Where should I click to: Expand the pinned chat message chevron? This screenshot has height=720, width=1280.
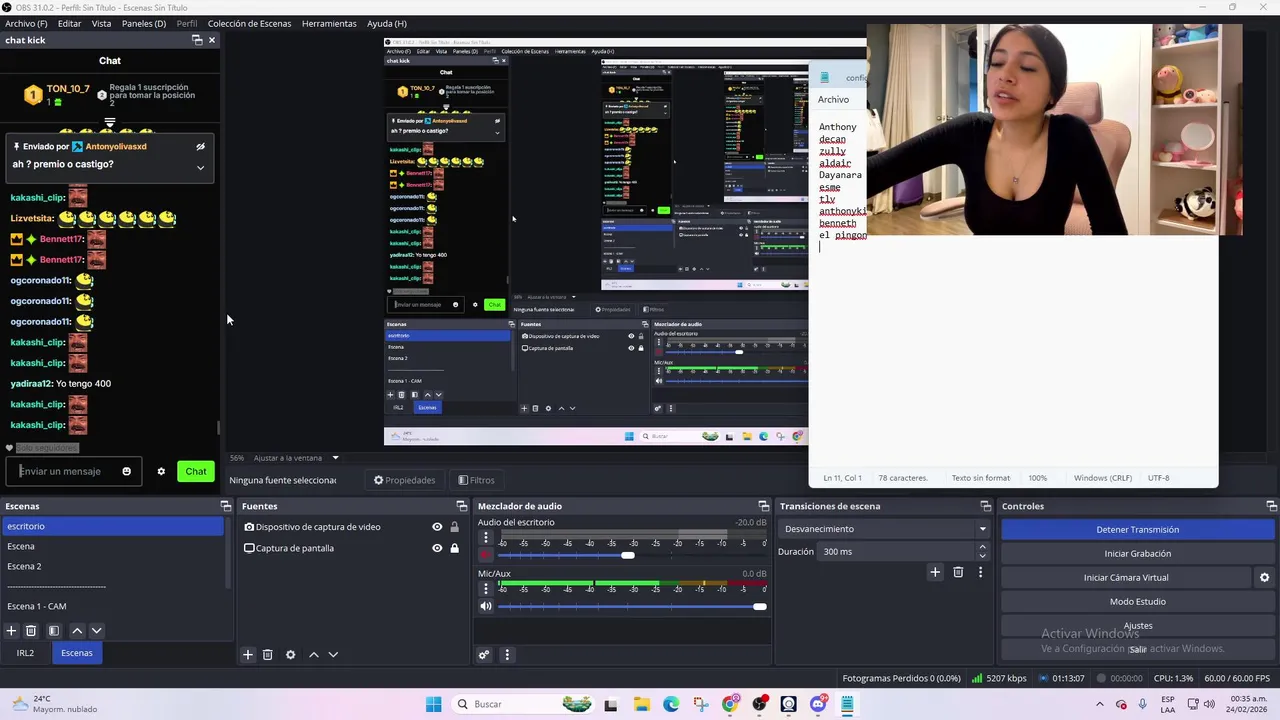click(200, 167)
